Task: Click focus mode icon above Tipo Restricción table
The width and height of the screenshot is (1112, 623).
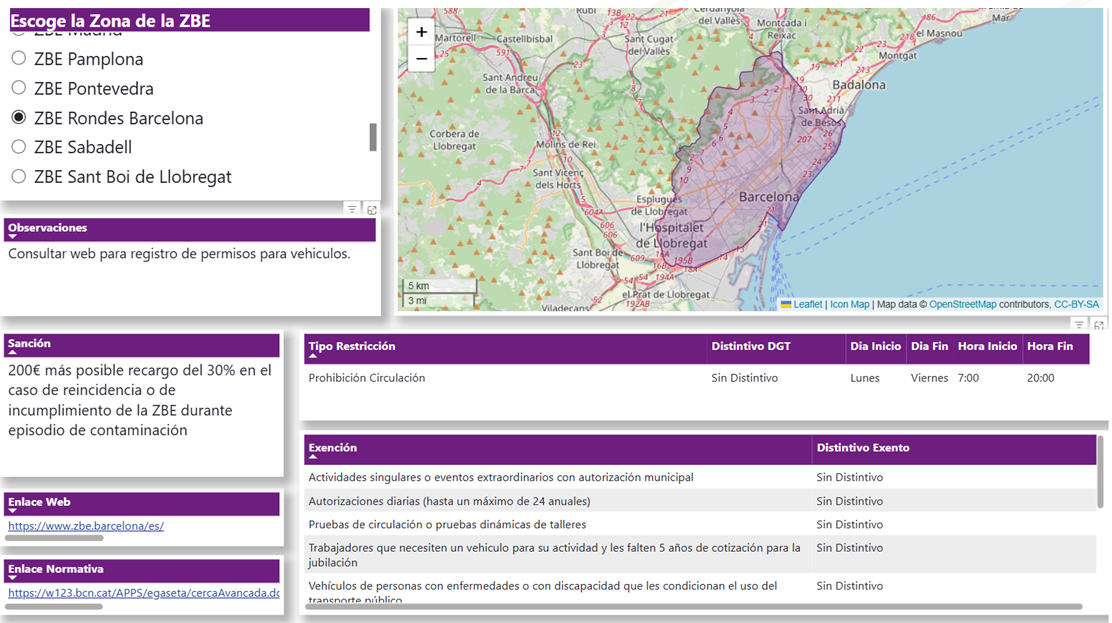Action: click(x=1098, y=324)
